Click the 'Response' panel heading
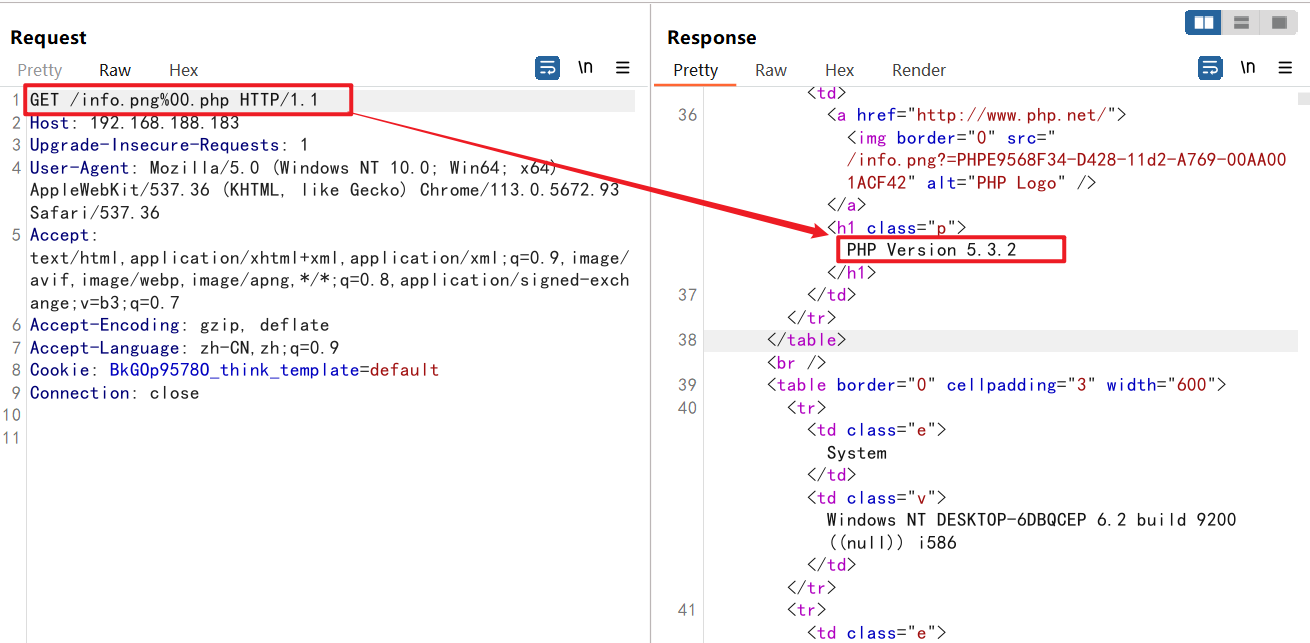 tap(711, 37)
